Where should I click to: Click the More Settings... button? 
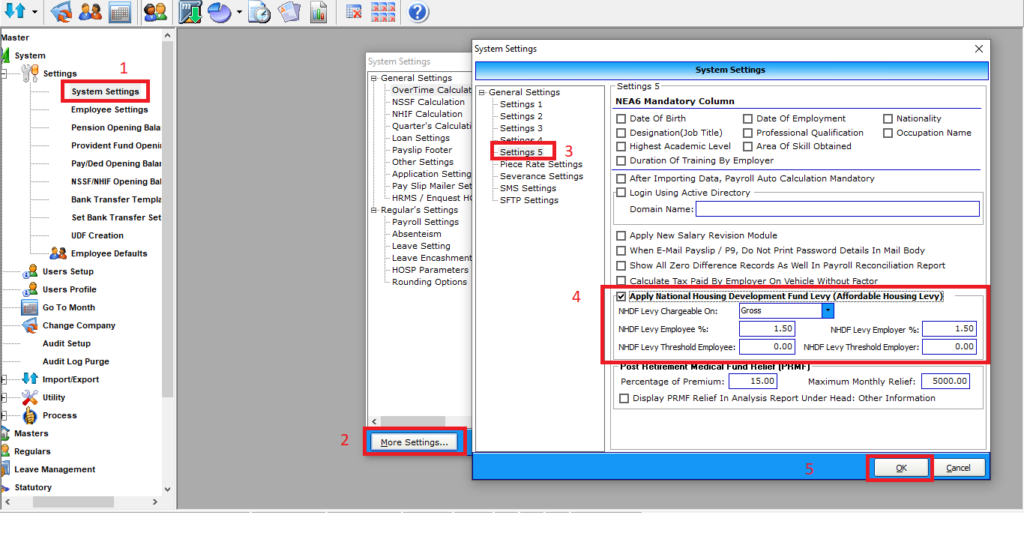pyautogui.click(x=414, y=441)
